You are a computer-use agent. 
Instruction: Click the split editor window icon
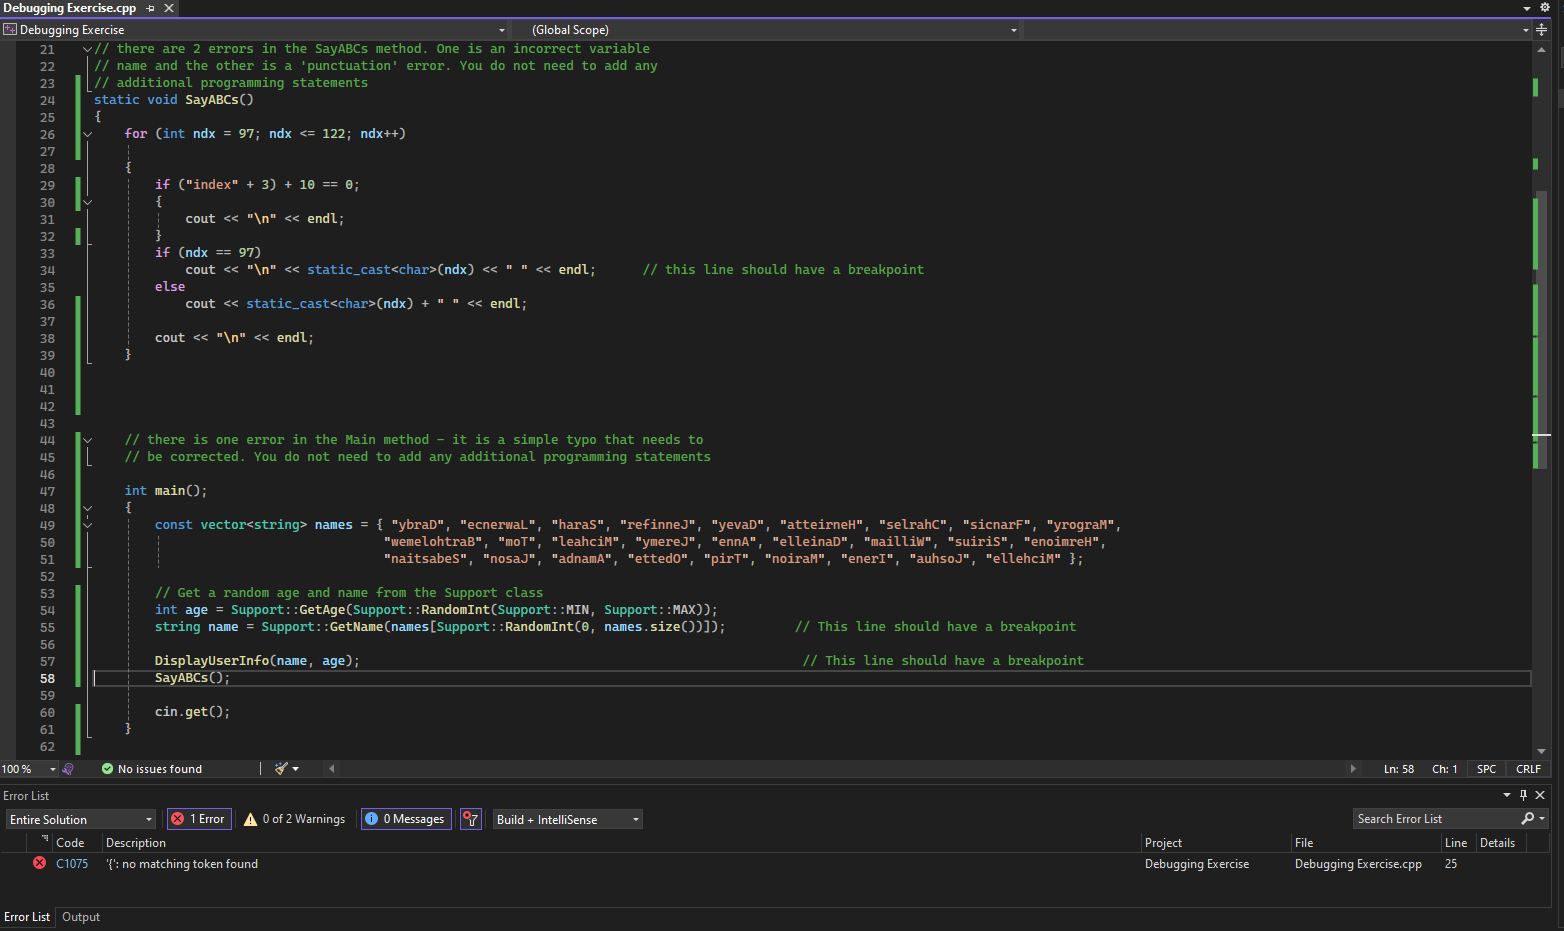(x=1541, y=30)
